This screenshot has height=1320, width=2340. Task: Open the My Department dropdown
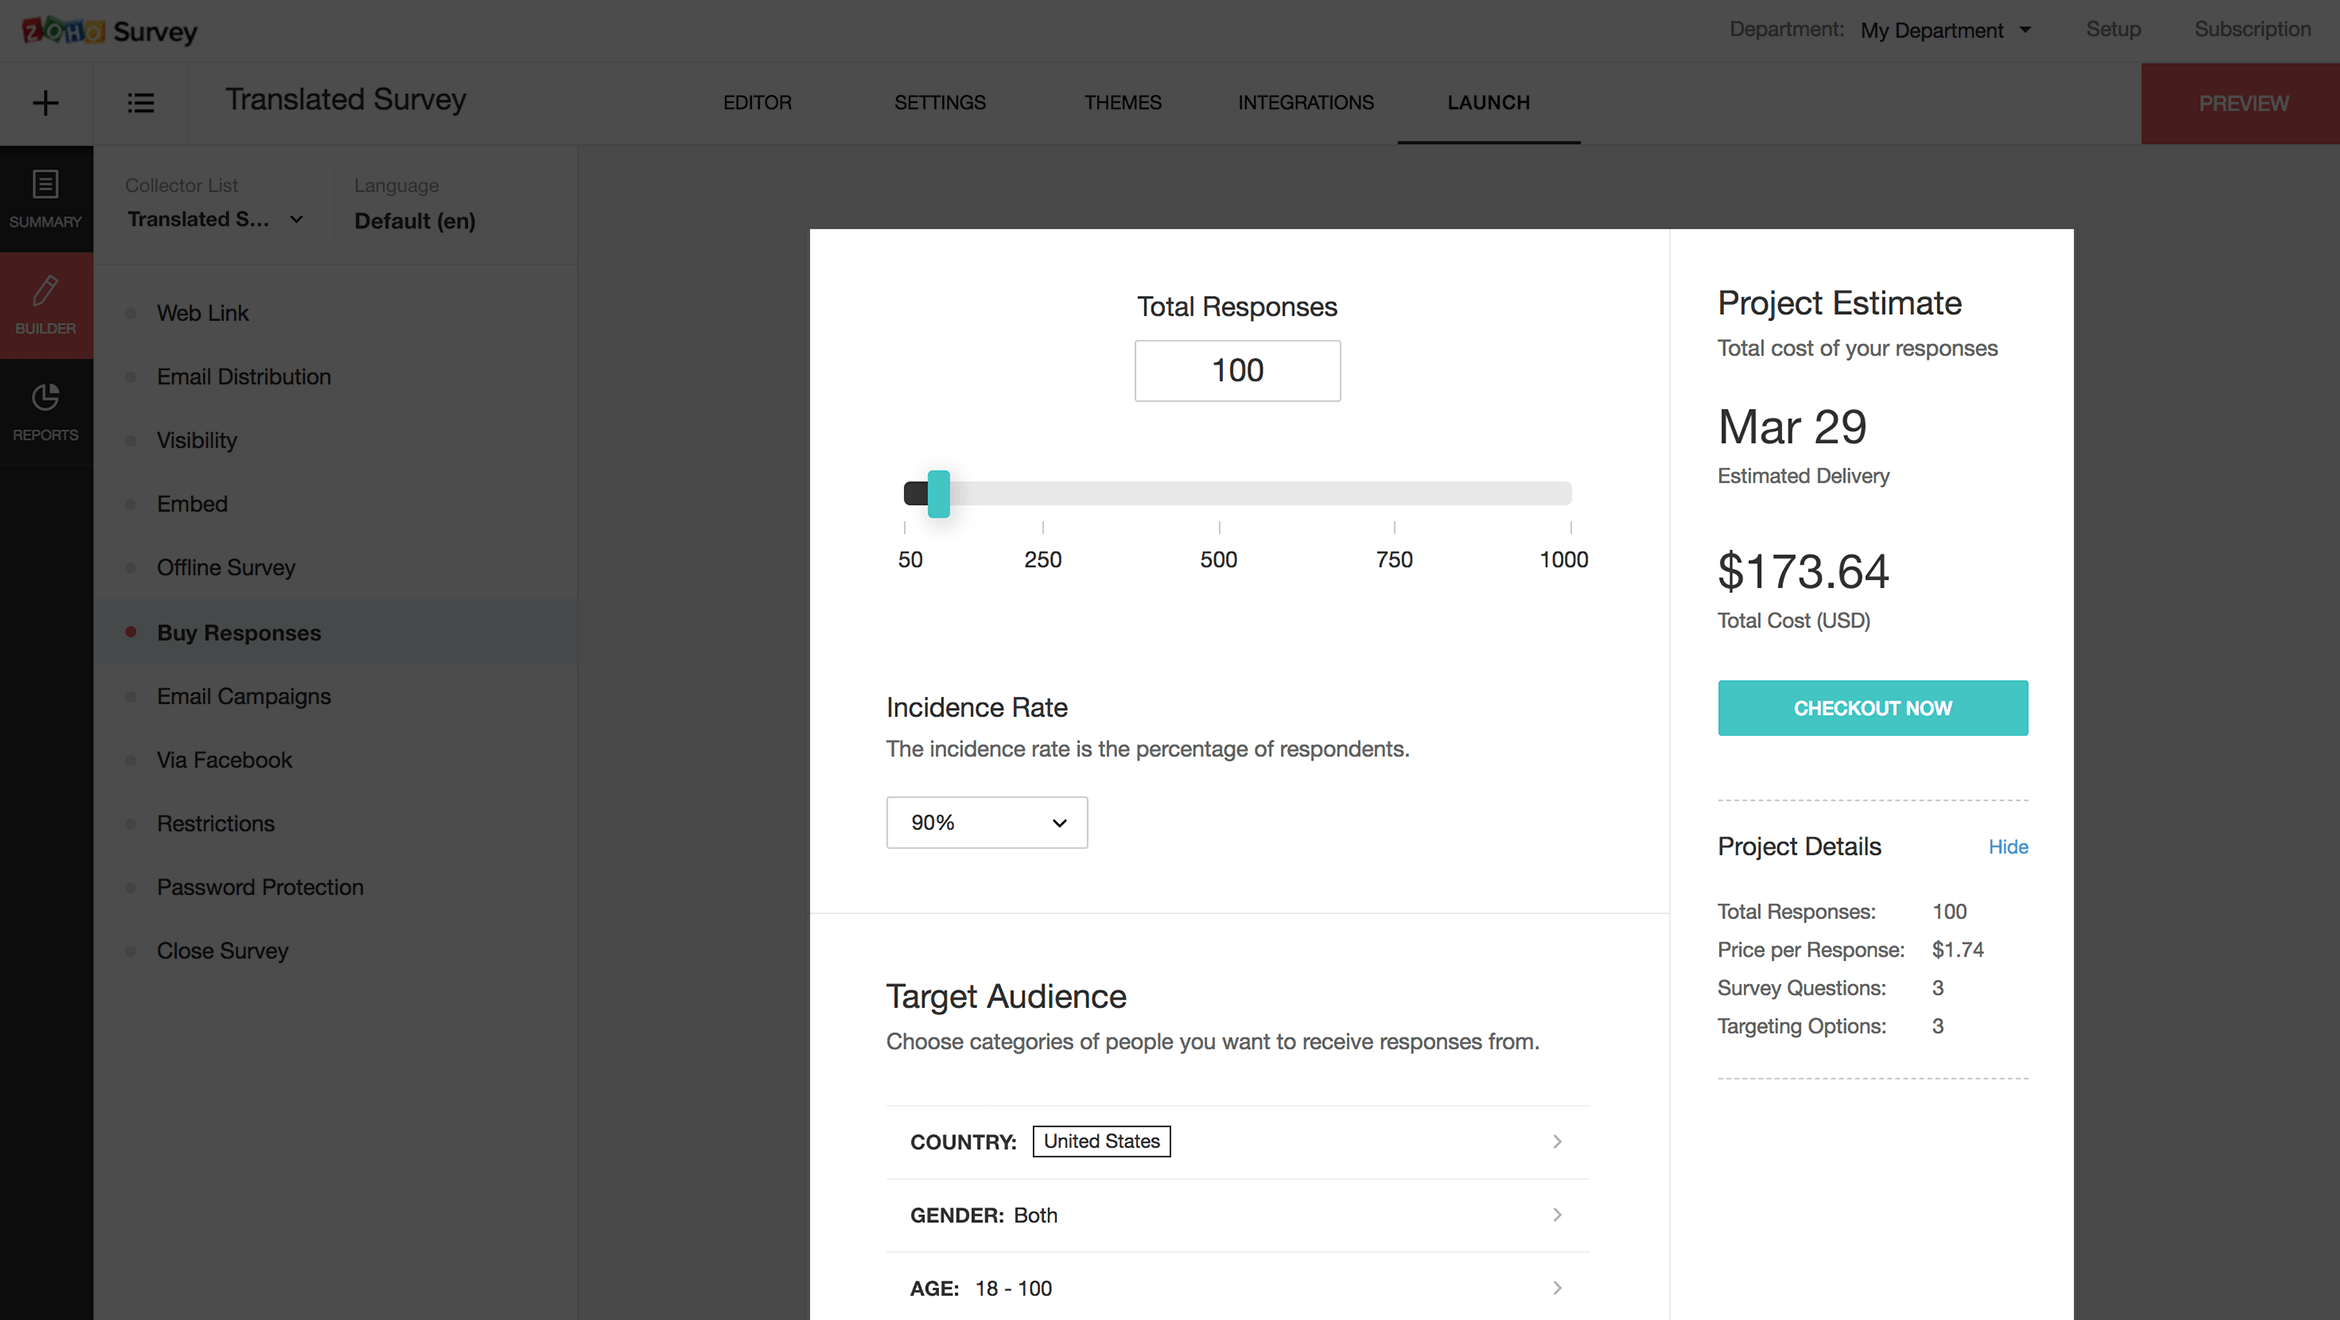[x=1945, y=31]
